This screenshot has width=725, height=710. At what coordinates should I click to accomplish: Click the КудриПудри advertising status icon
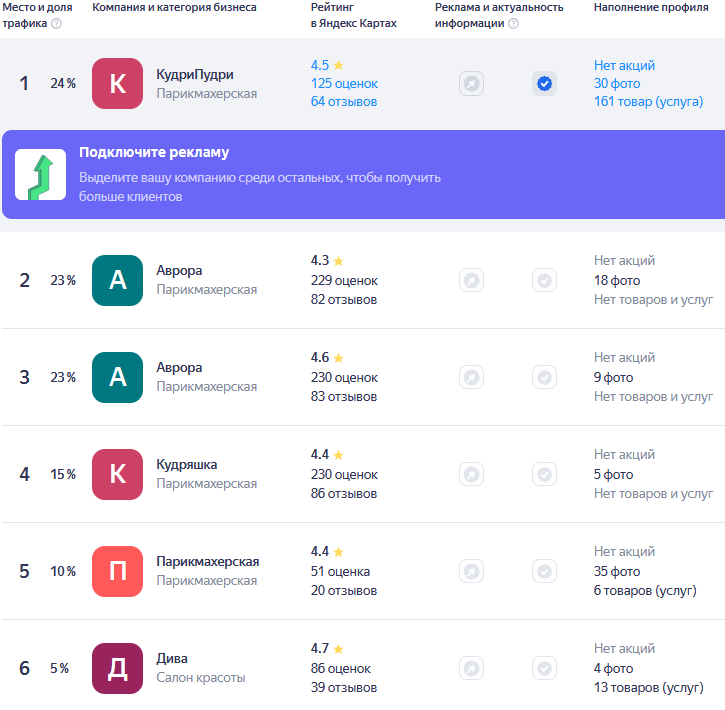tap(471, 84)
